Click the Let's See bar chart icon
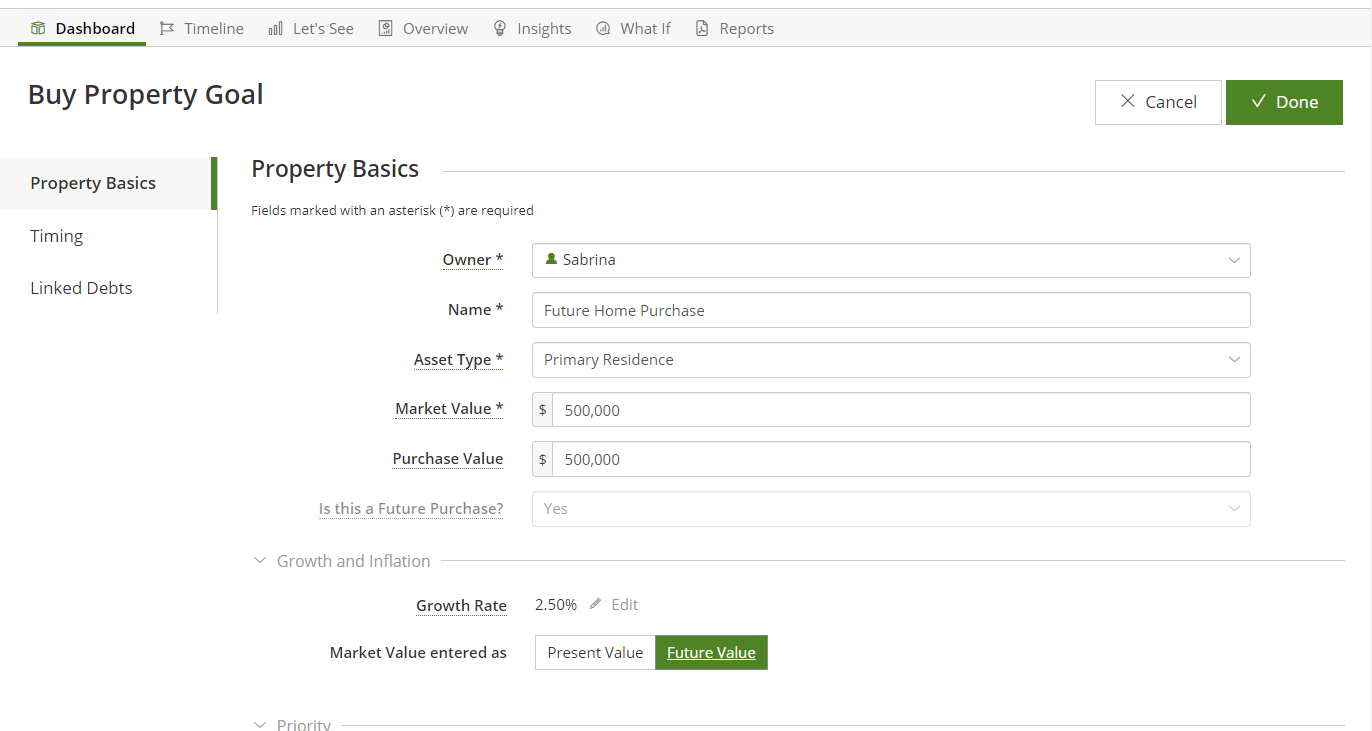Screen dimensions: 1372x731 [276, 28]
